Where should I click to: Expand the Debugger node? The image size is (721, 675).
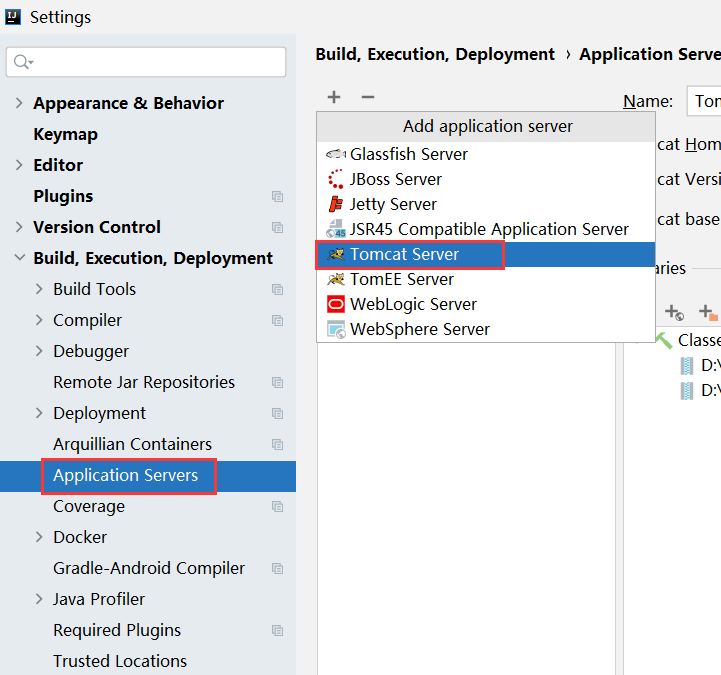[39, 351]
